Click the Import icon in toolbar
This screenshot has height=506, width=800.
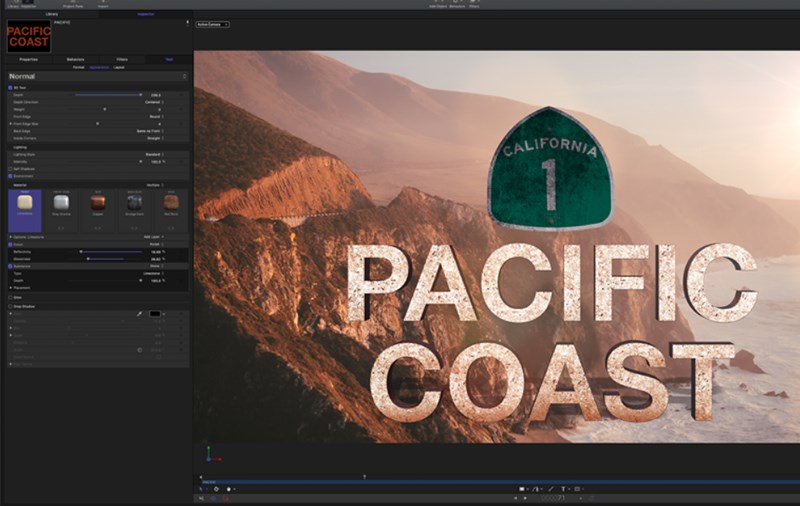tap(103, 4)
